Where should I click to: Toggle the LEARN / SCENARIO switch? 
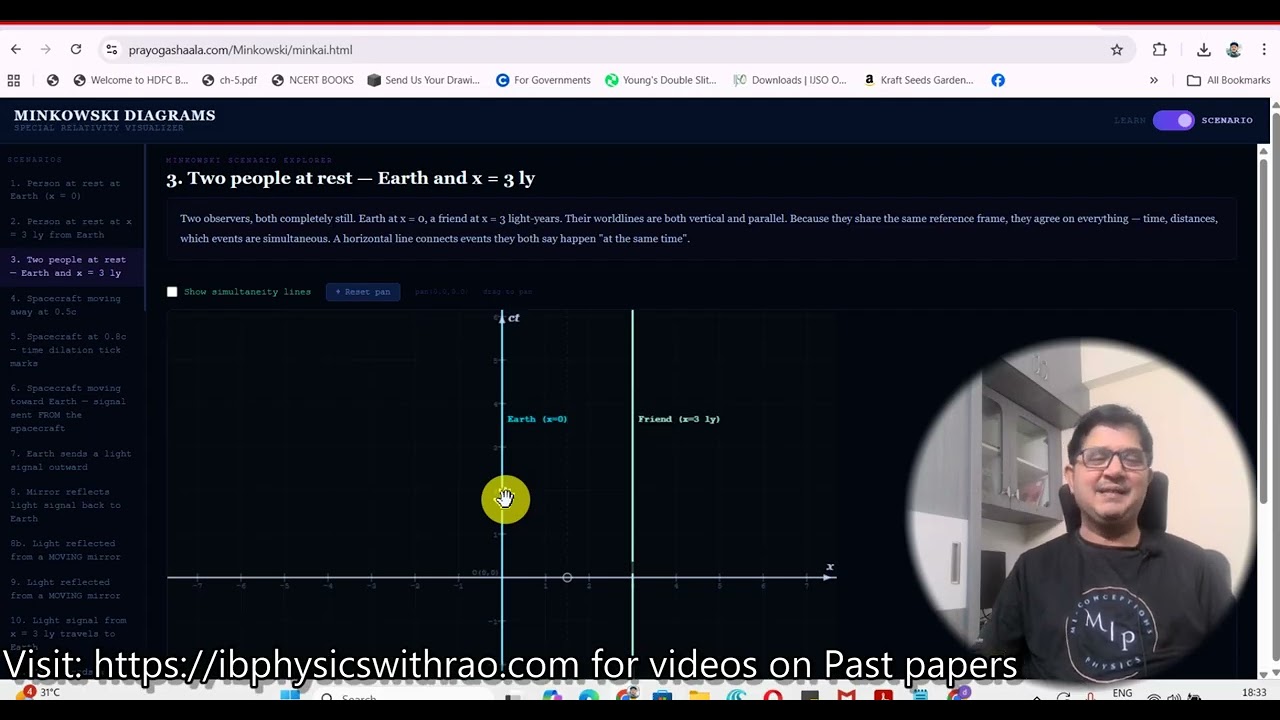(x=1174, y=120)
